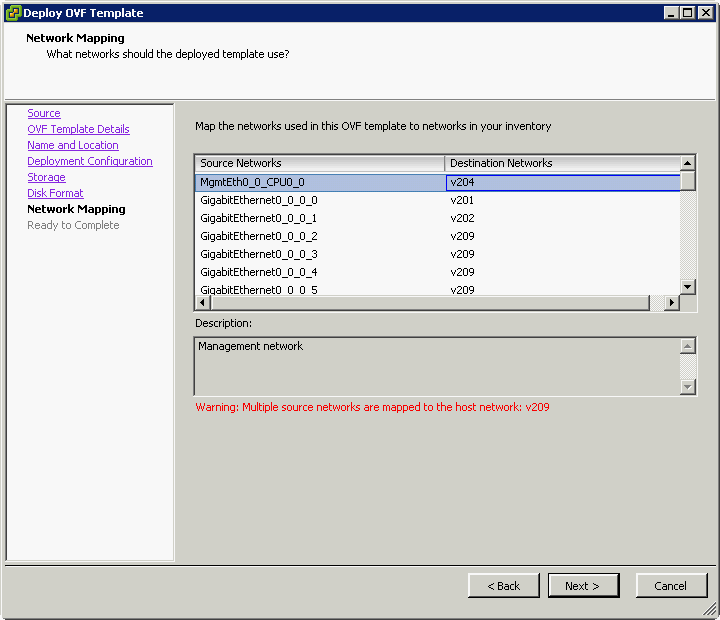Open the Source wizard step link

click(44, 113)
